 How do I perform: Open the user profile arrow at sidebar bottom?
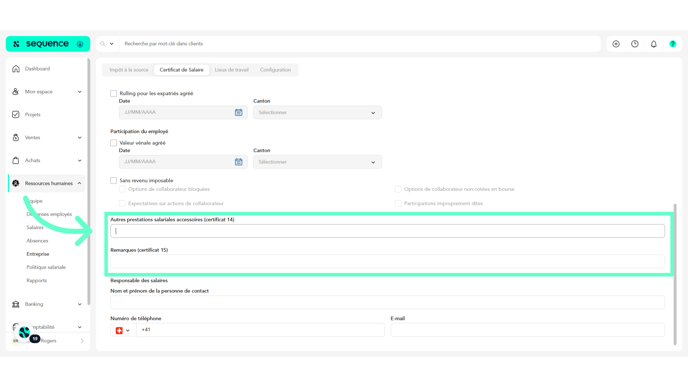point(82,341)
